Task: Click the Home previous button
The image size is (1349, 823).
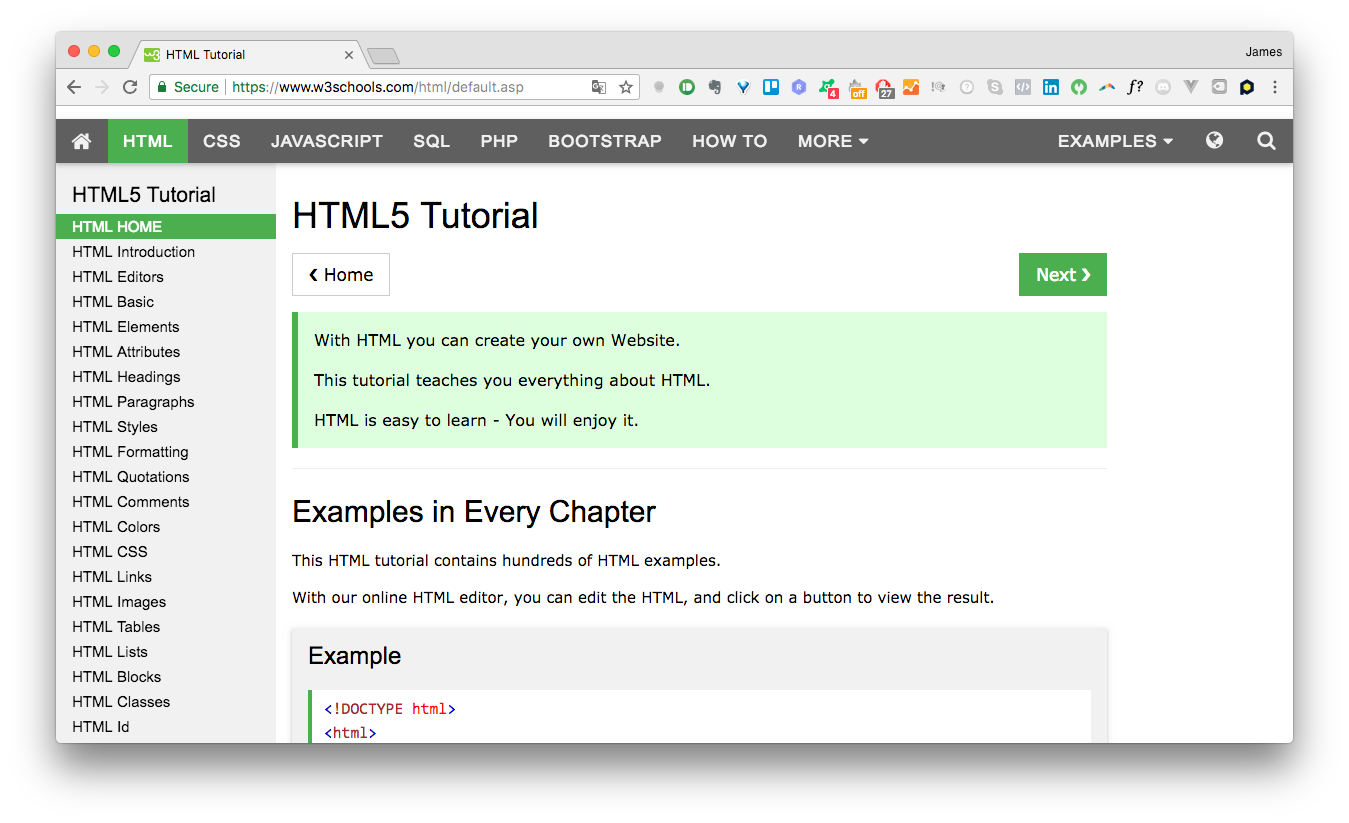Action: coord(341,275)
